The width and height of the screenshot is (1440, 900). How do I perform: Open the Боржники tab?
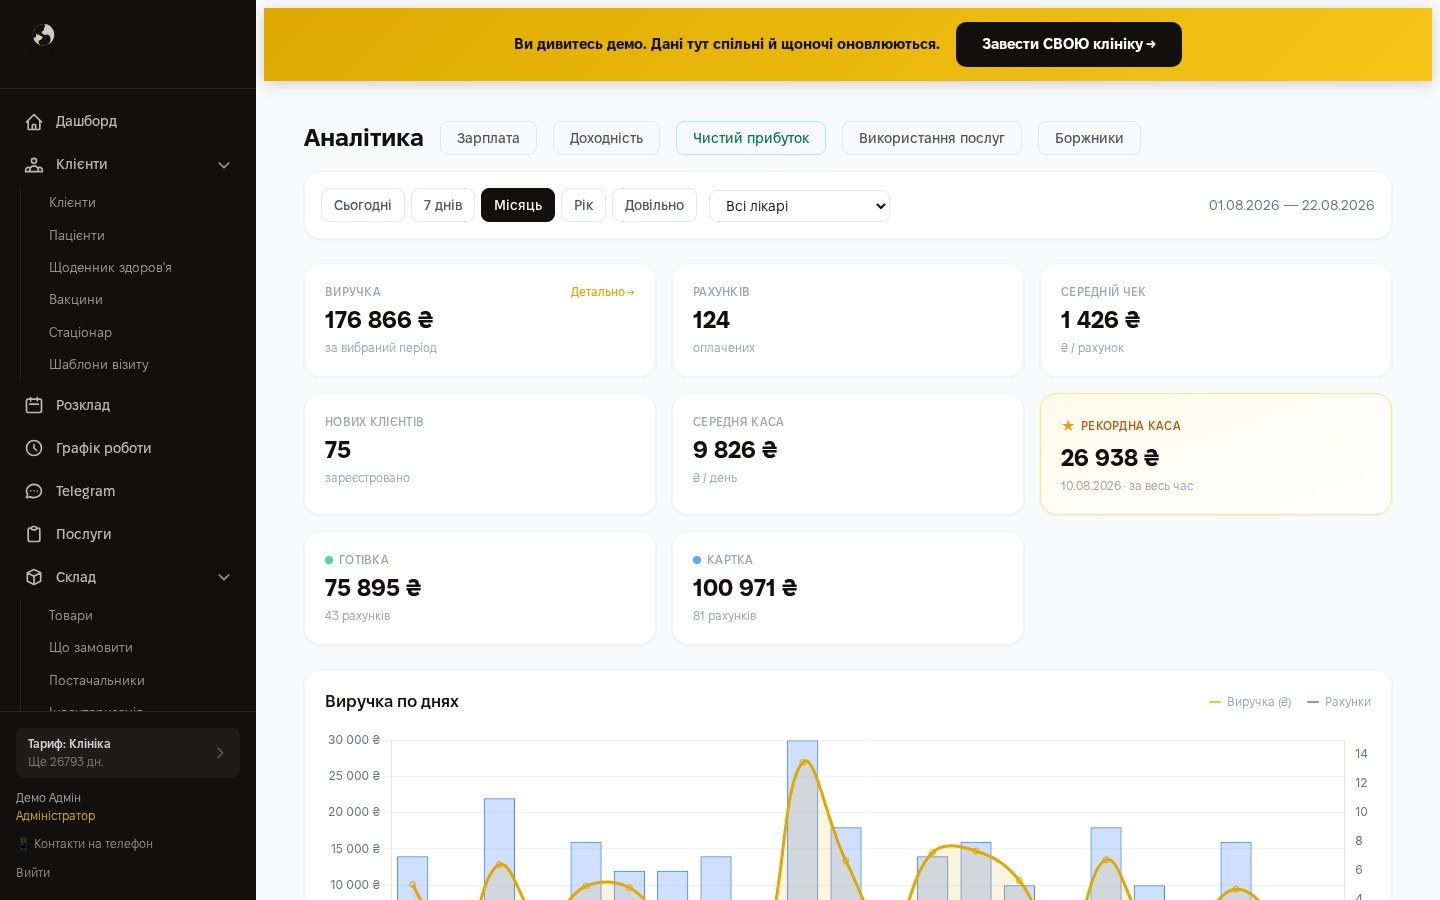1089,138
